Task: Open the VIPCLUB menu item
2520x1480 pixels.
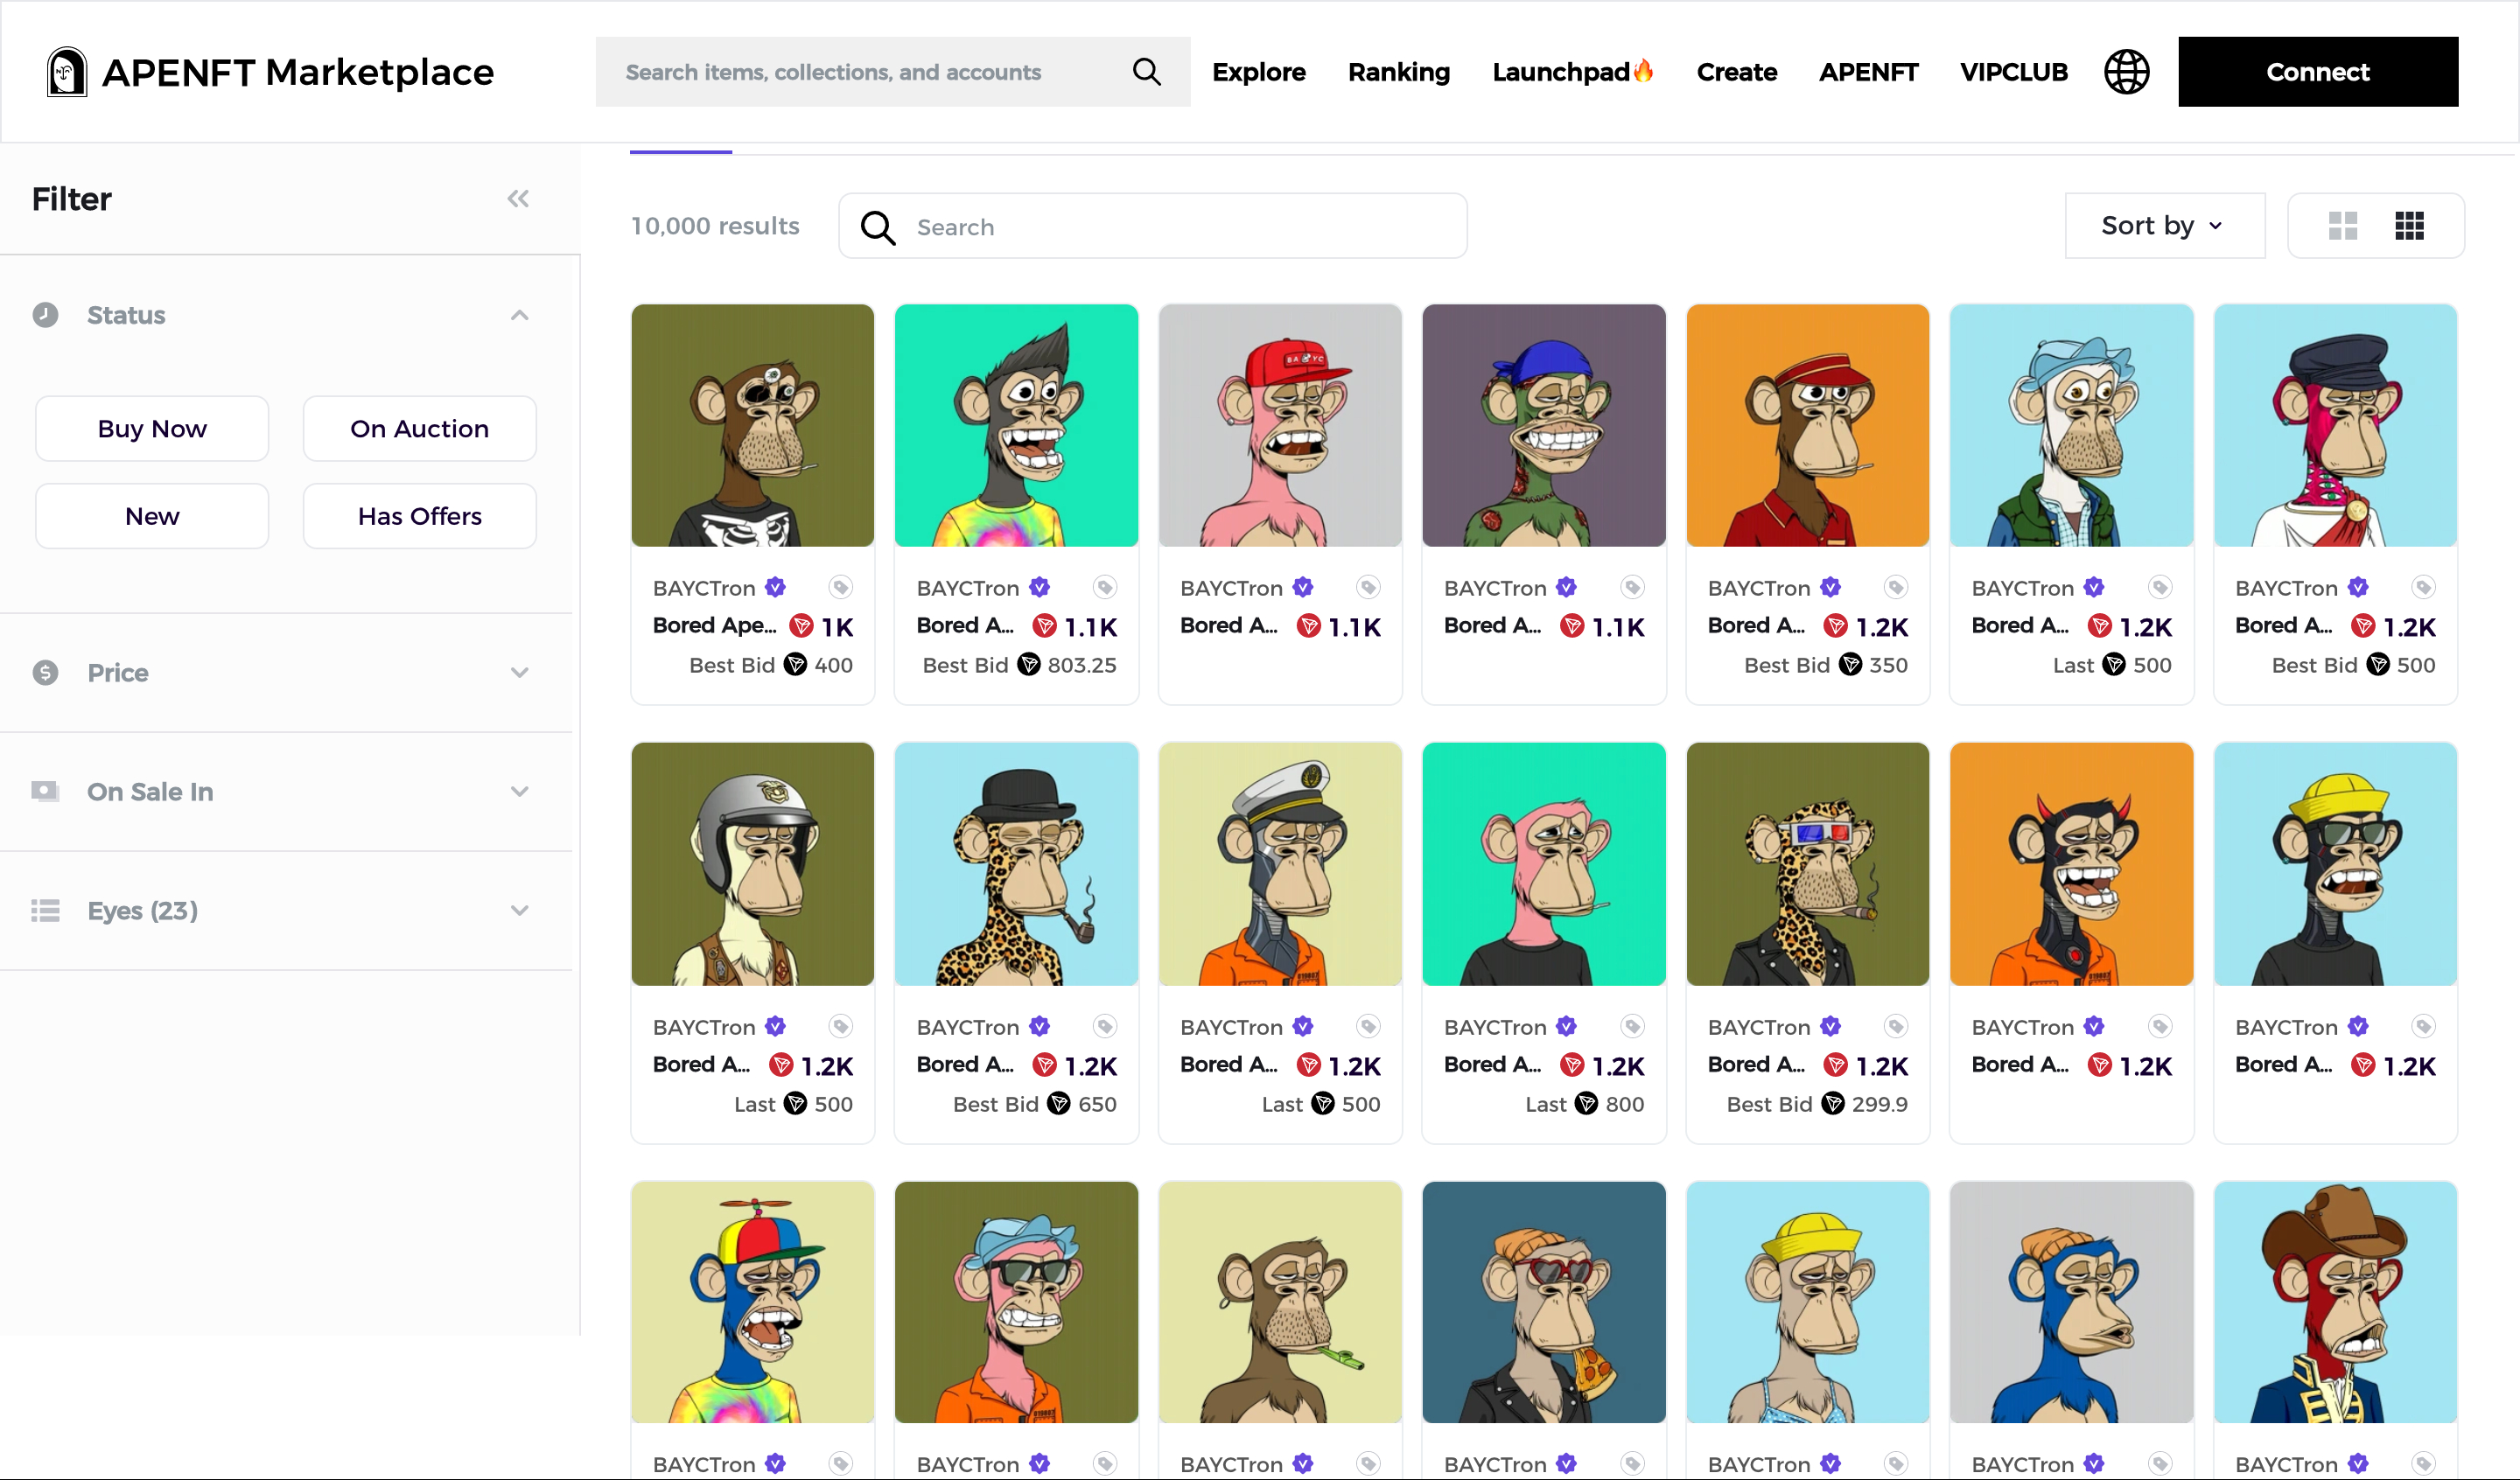Action: [2013, 72]
